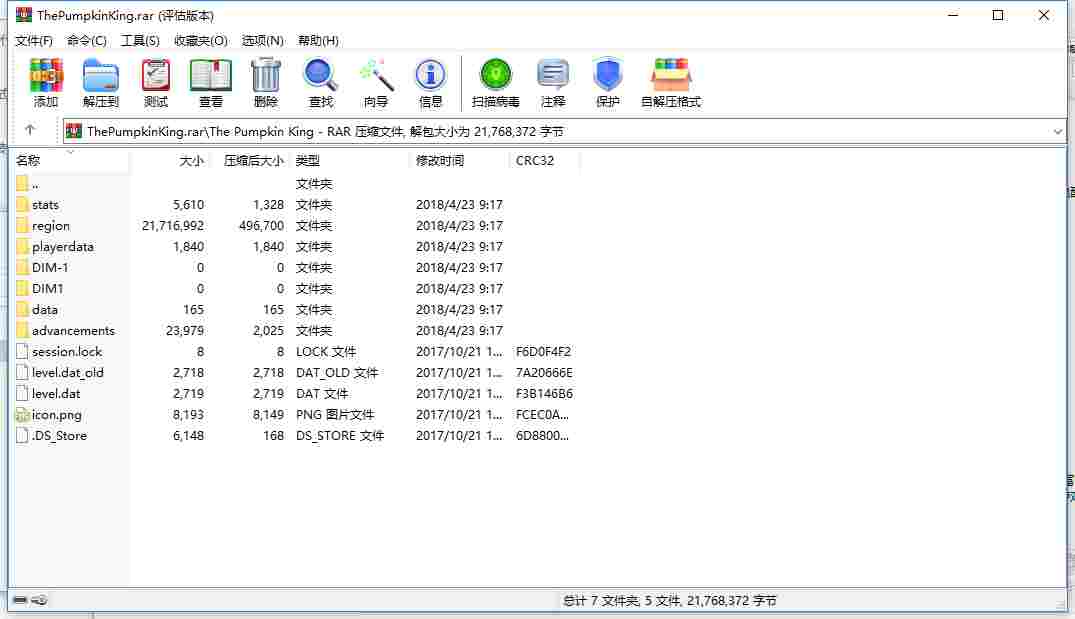Screen dimensions: 1075x619
Task: Open the 命令(C) menu
Action: [86, 40]
